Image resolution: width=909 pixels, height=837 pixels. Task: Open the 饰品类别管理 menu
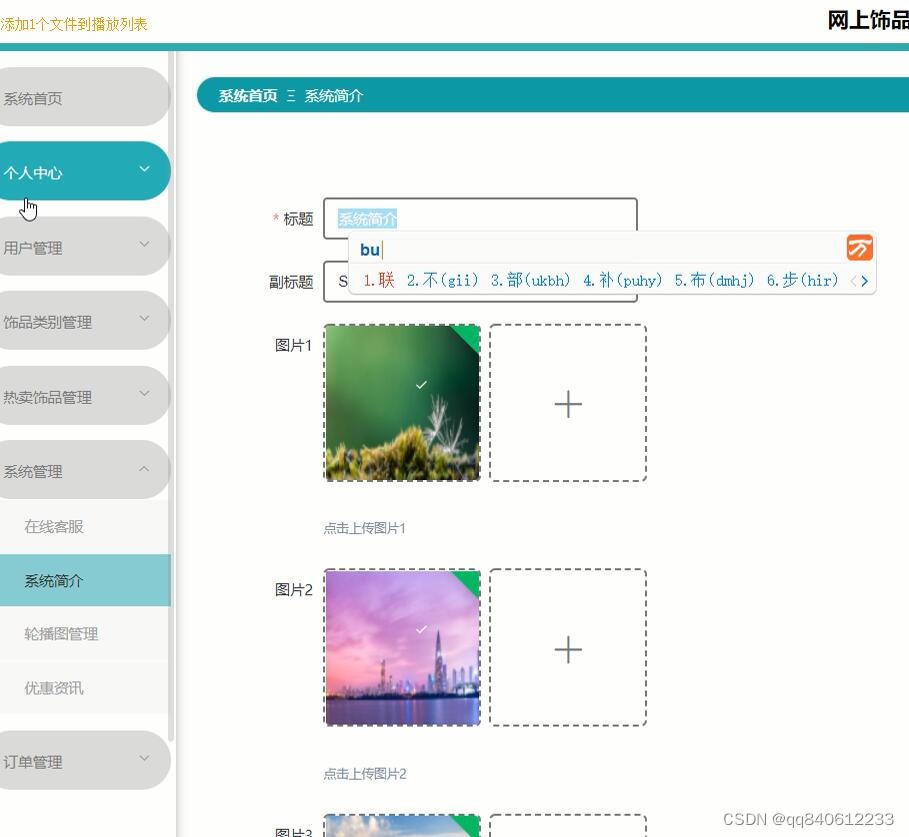(x=83, y=321)
